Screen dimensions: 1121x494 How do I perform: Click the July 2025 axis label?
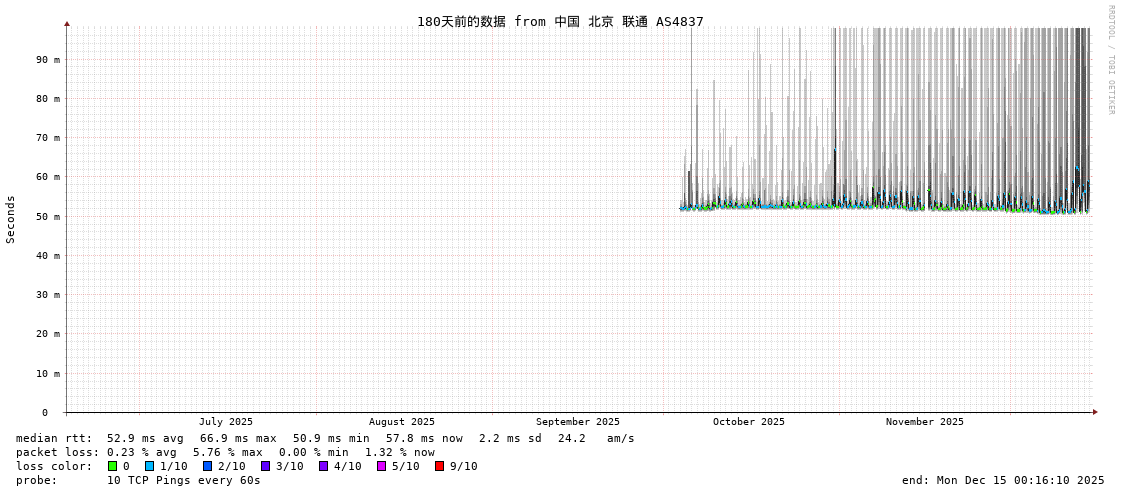pos(225,422)
